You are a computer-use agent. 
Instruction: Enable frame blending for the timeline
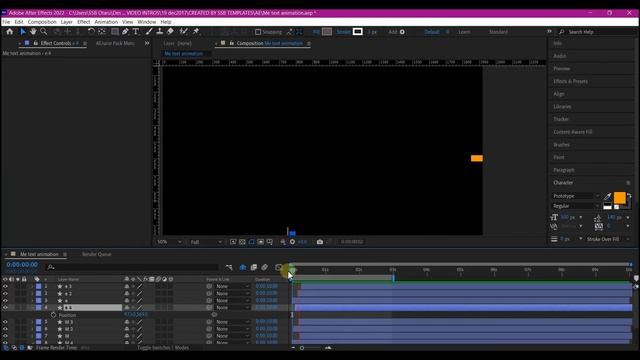[x=253, y=267]
